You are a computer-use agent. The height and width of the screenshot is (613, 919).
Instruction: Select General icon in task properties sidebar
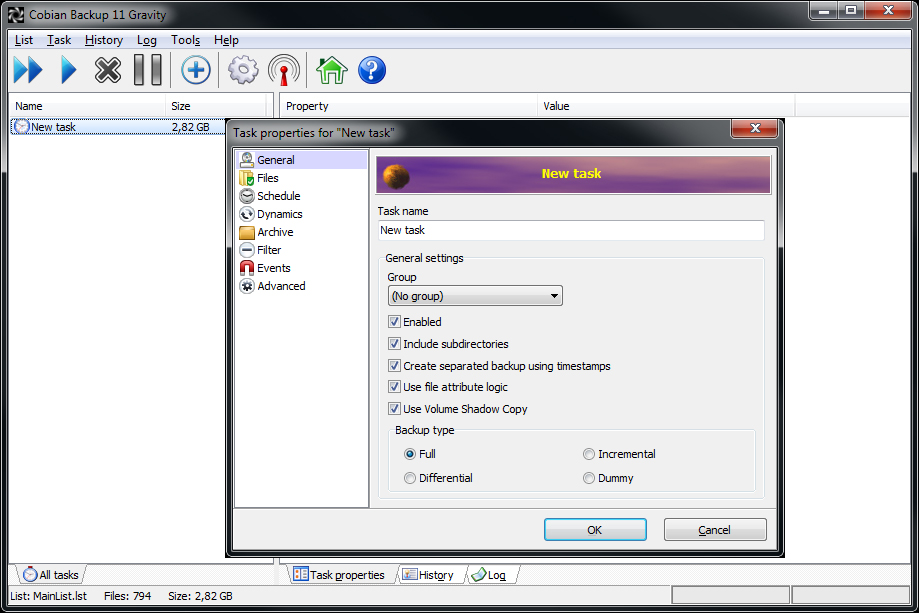tap(247, 159)
